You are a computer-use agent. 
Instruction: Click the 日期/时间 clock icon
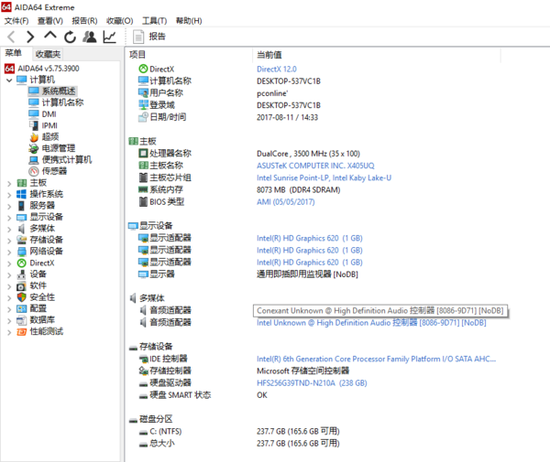143,117
